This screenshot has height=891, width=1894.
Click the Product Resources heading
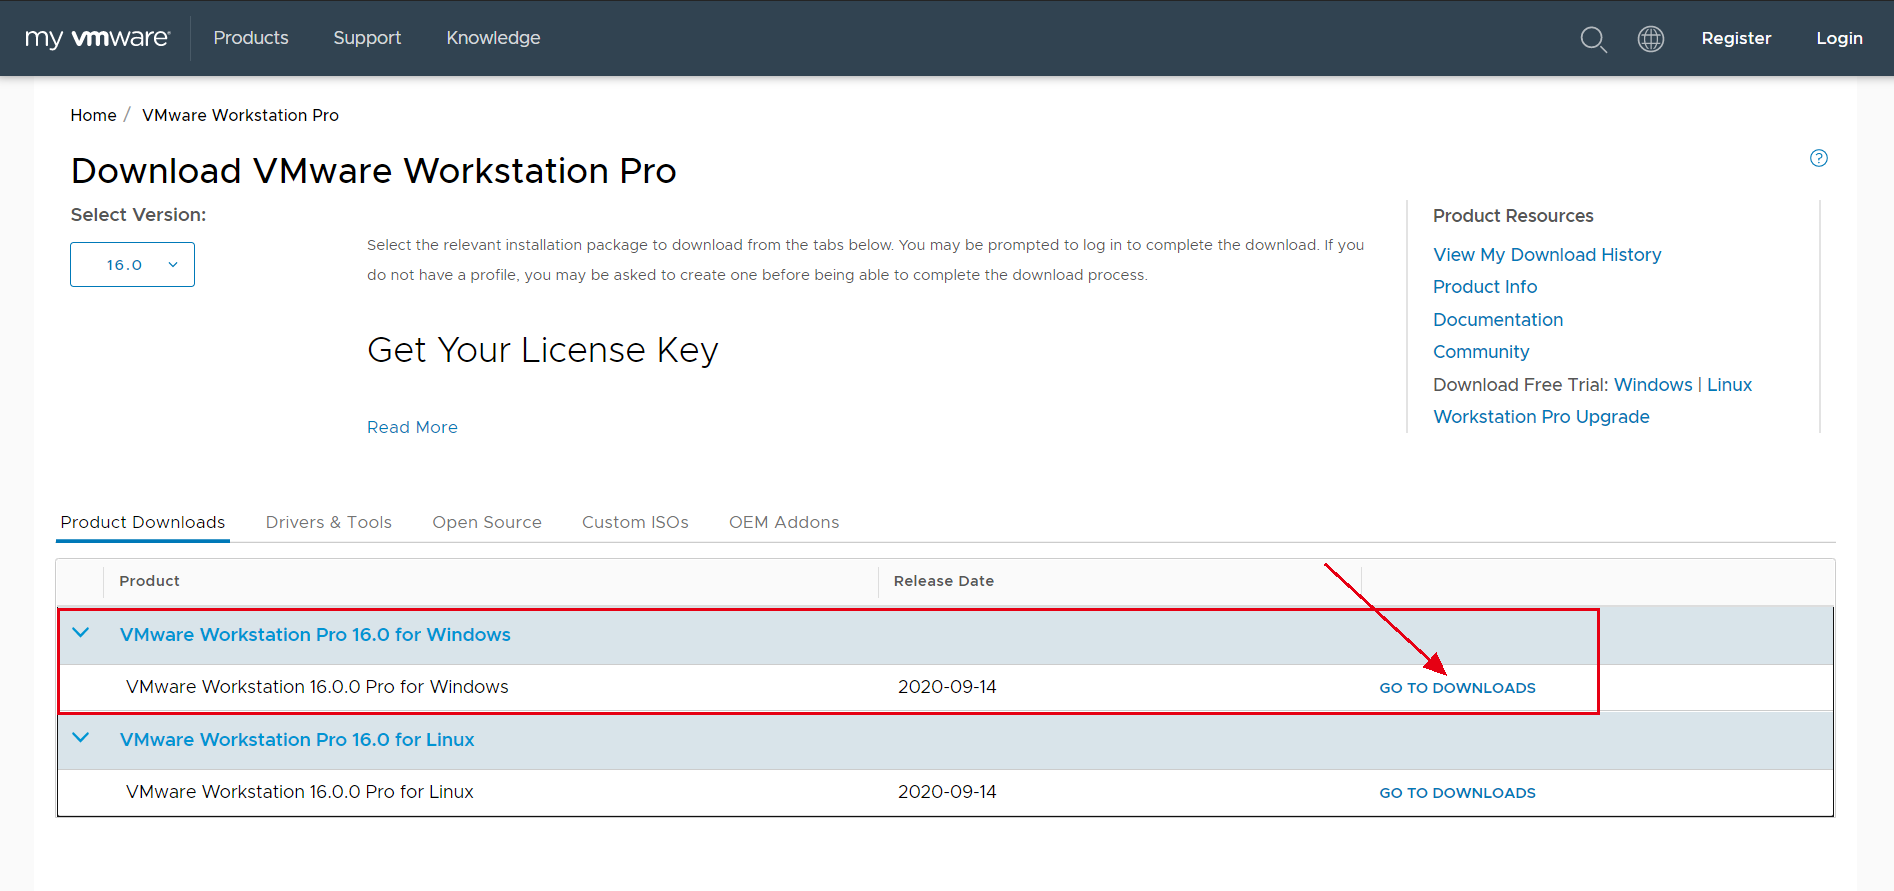click(x=1513, y=216)
